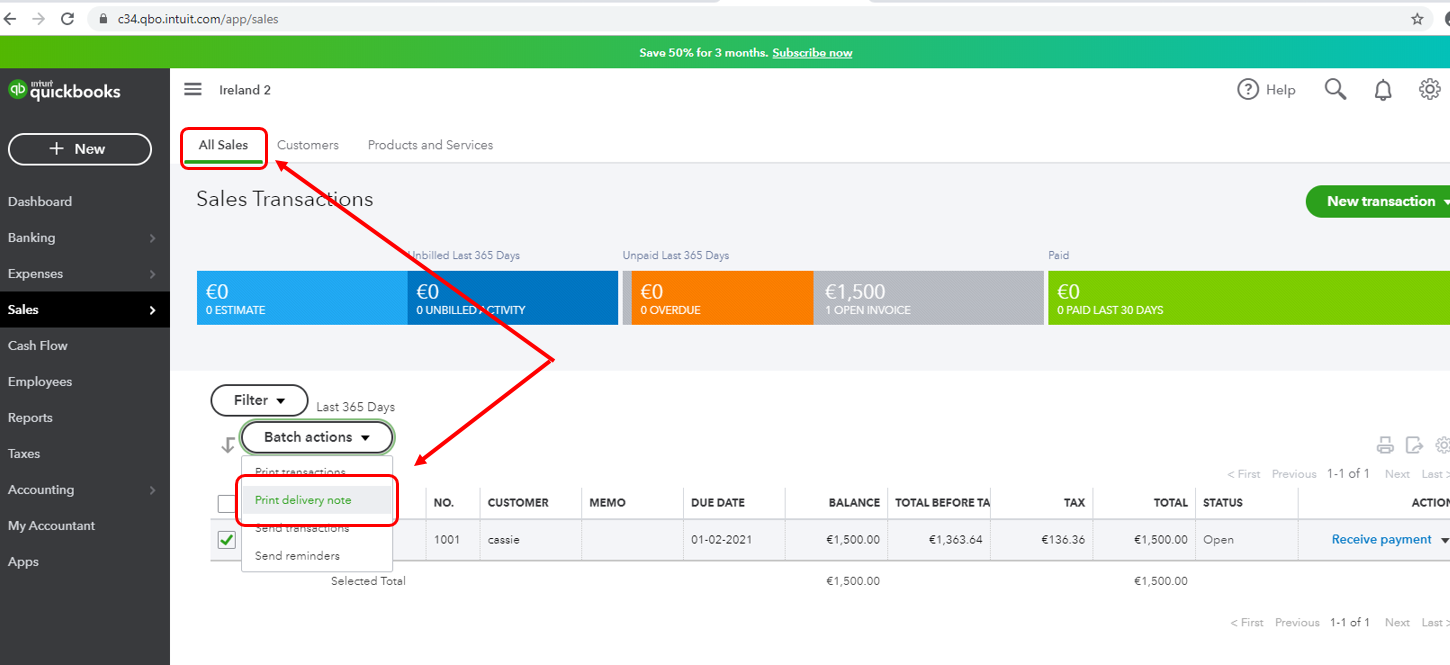Click the 0 Unbilled Activity tile

513,298
